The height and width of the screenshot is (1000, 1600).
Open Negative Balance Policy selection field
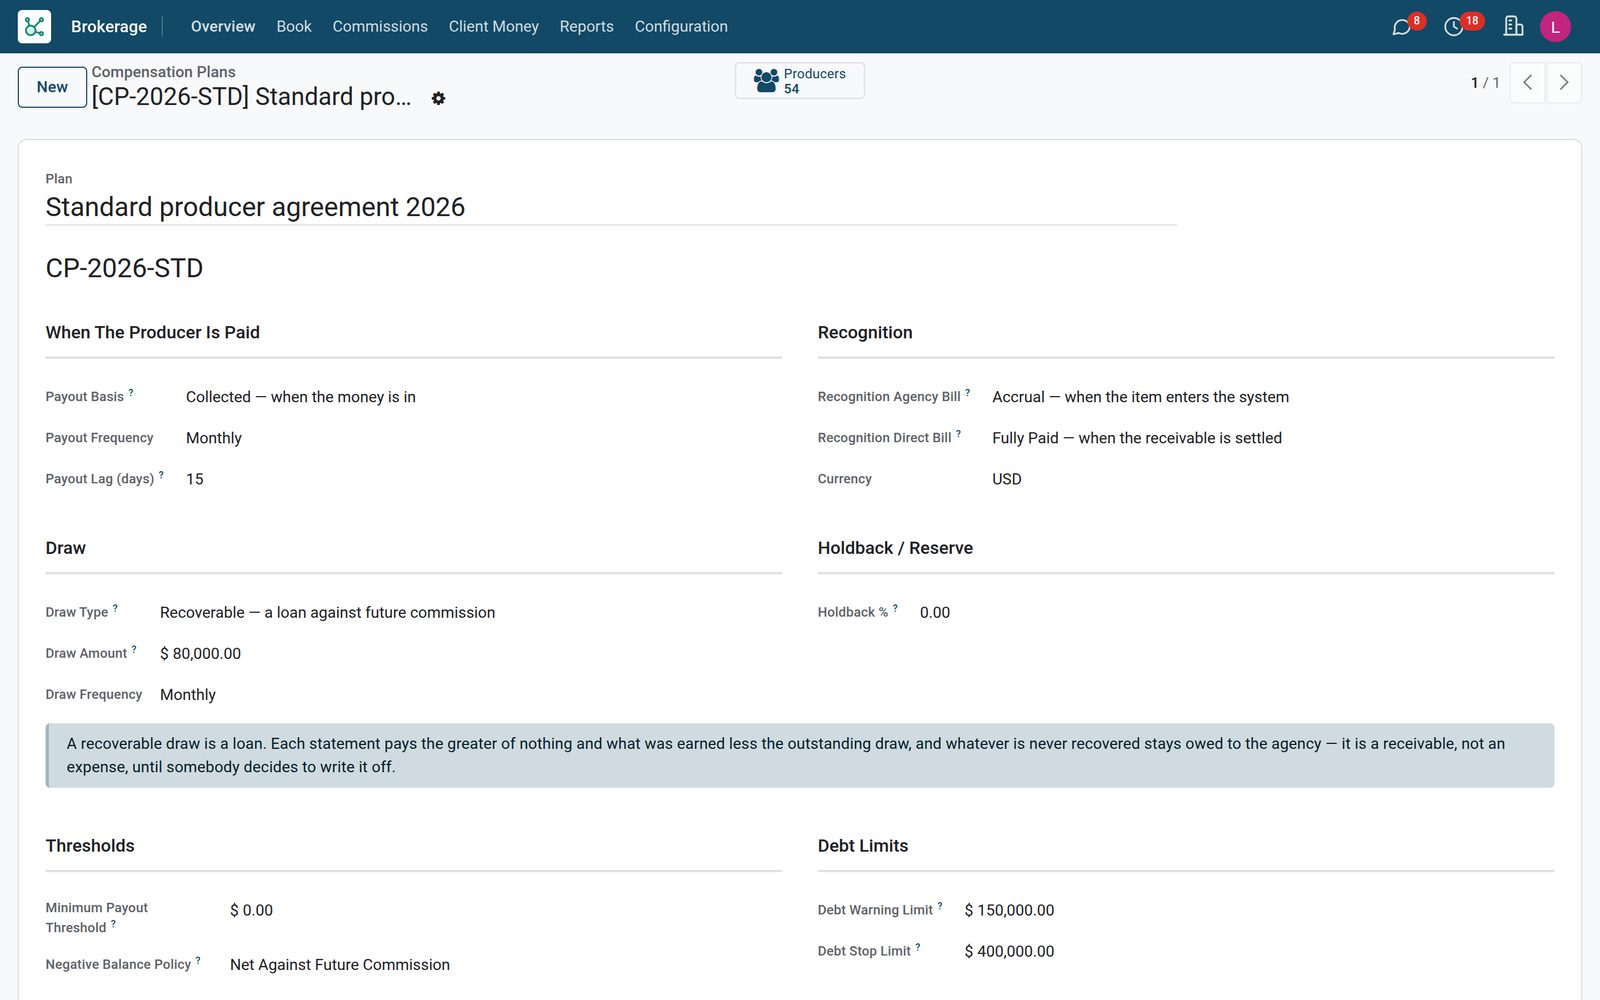506,965
